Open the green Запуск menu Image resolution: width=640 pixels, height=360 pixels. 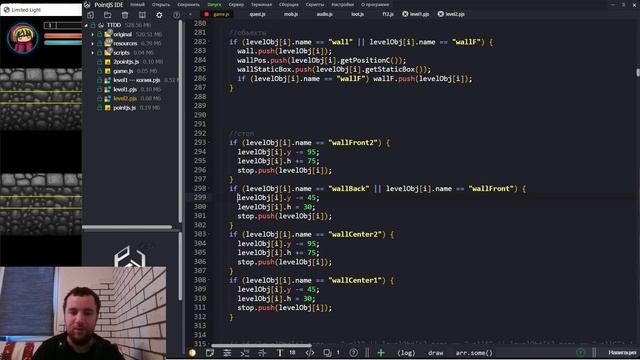(214, 4)
